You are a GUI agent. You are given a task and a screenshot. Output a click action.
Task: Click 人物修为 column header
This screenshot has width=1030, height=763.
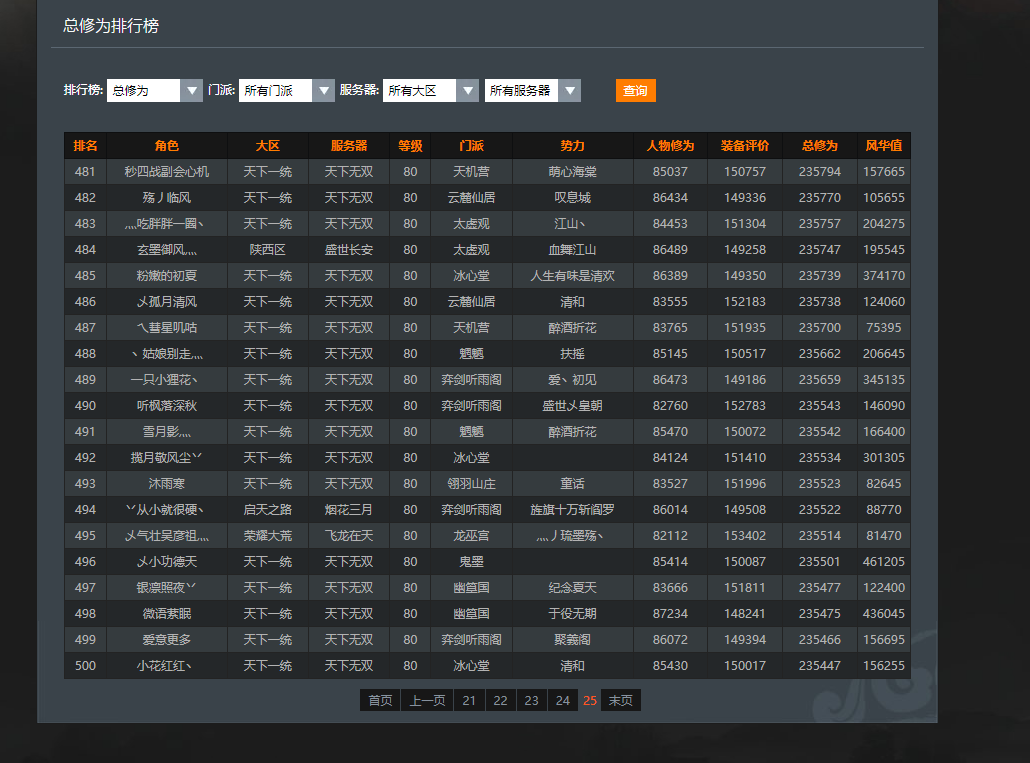[x=670, y=146]
